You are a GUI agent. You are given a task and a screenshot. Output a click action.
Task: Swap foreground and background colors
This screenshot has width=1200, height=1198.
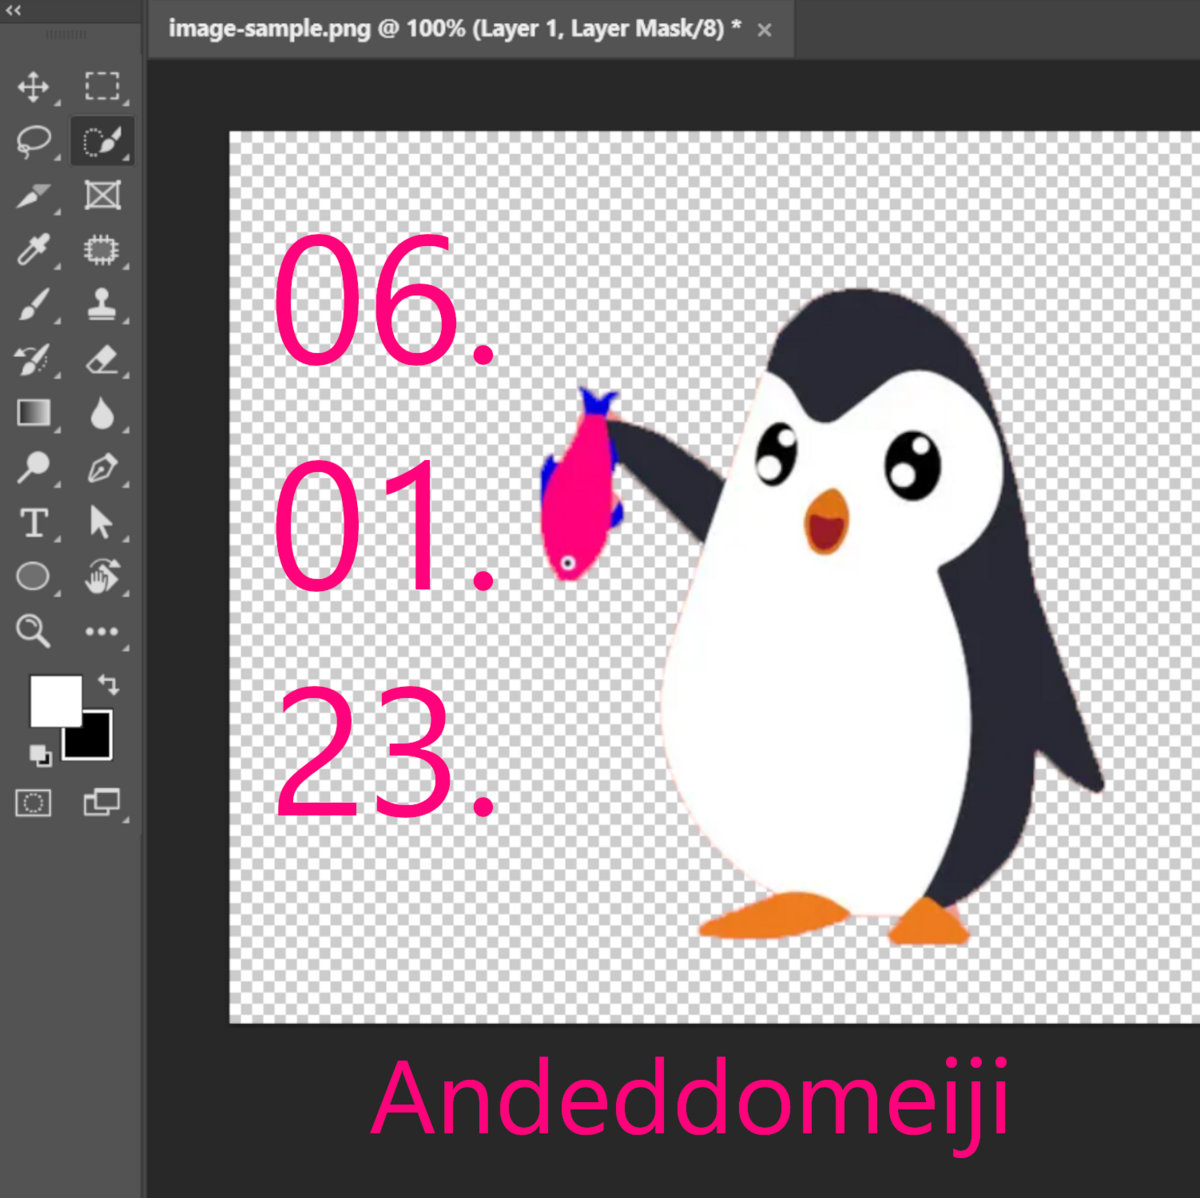pyautogui.click(x=108, y=685)
